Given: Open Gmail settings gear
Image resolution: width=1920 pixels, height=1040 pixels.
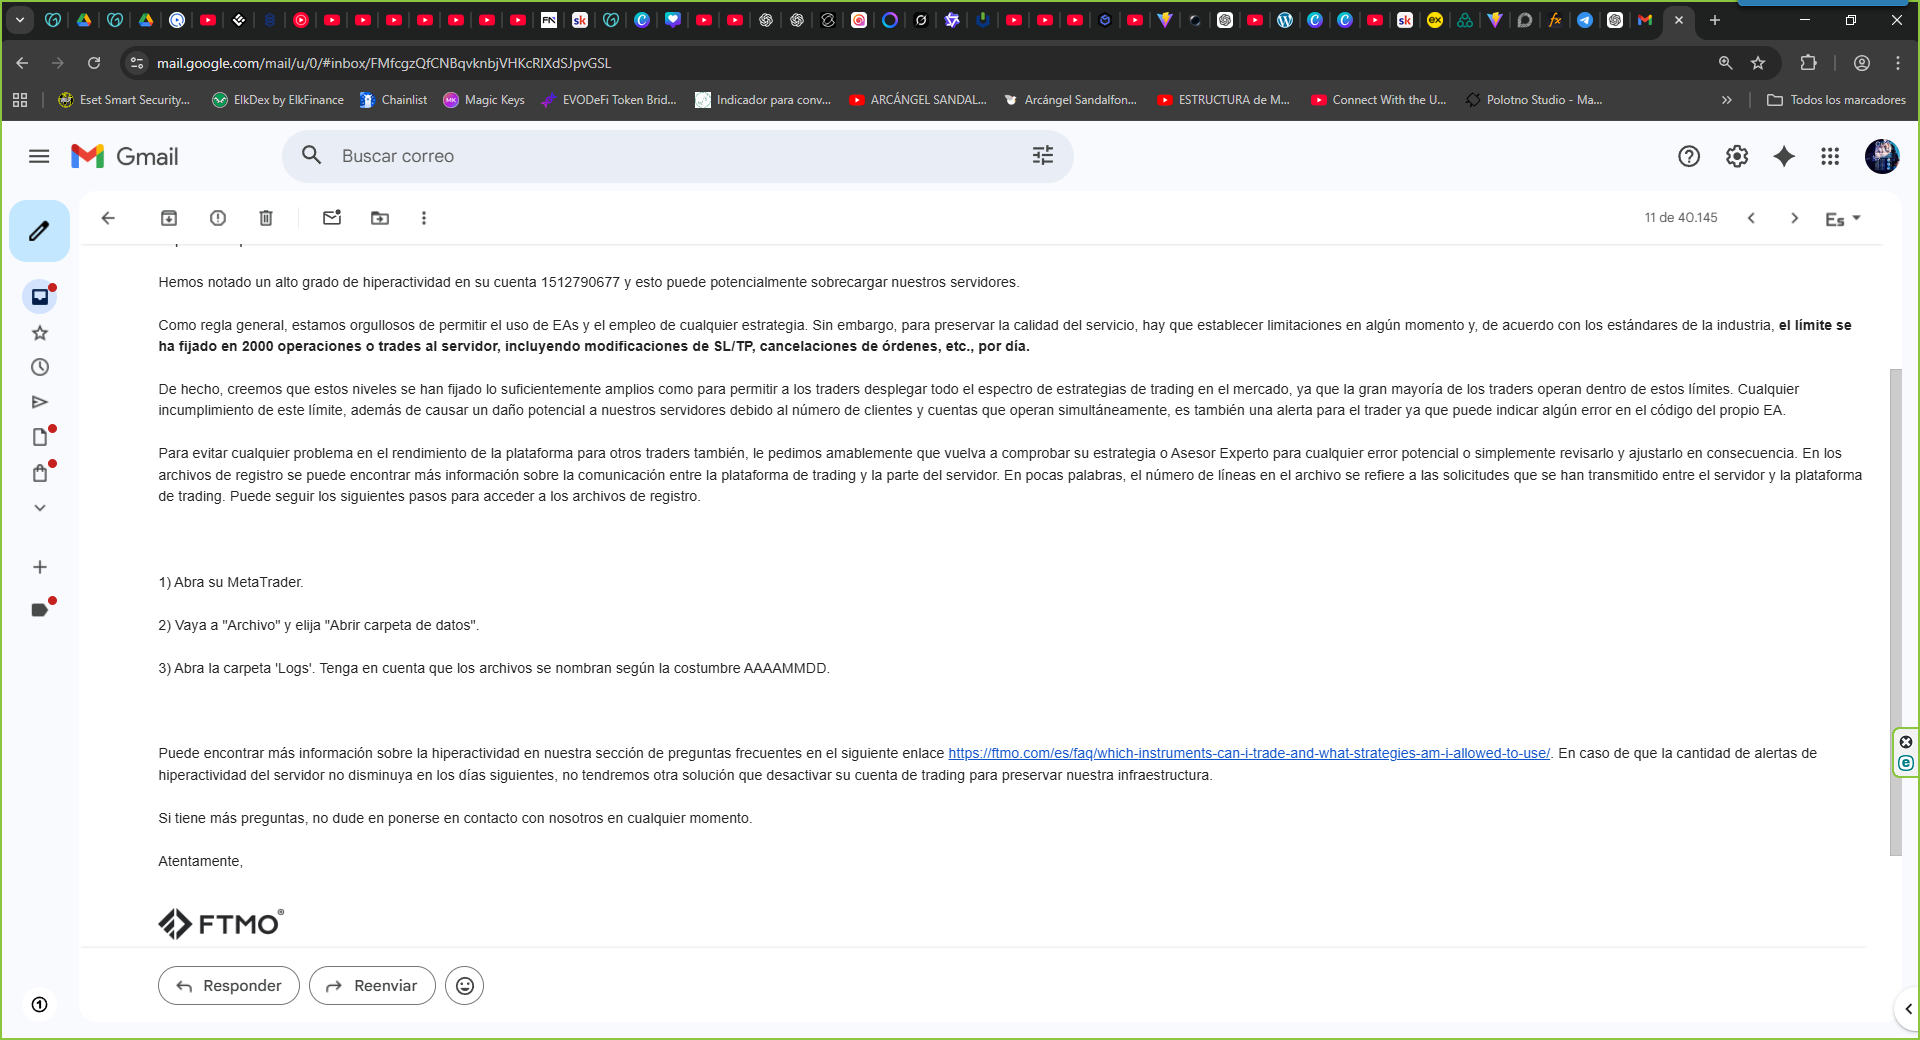Looking at the screenshot, I should (x=1737, y=156).
